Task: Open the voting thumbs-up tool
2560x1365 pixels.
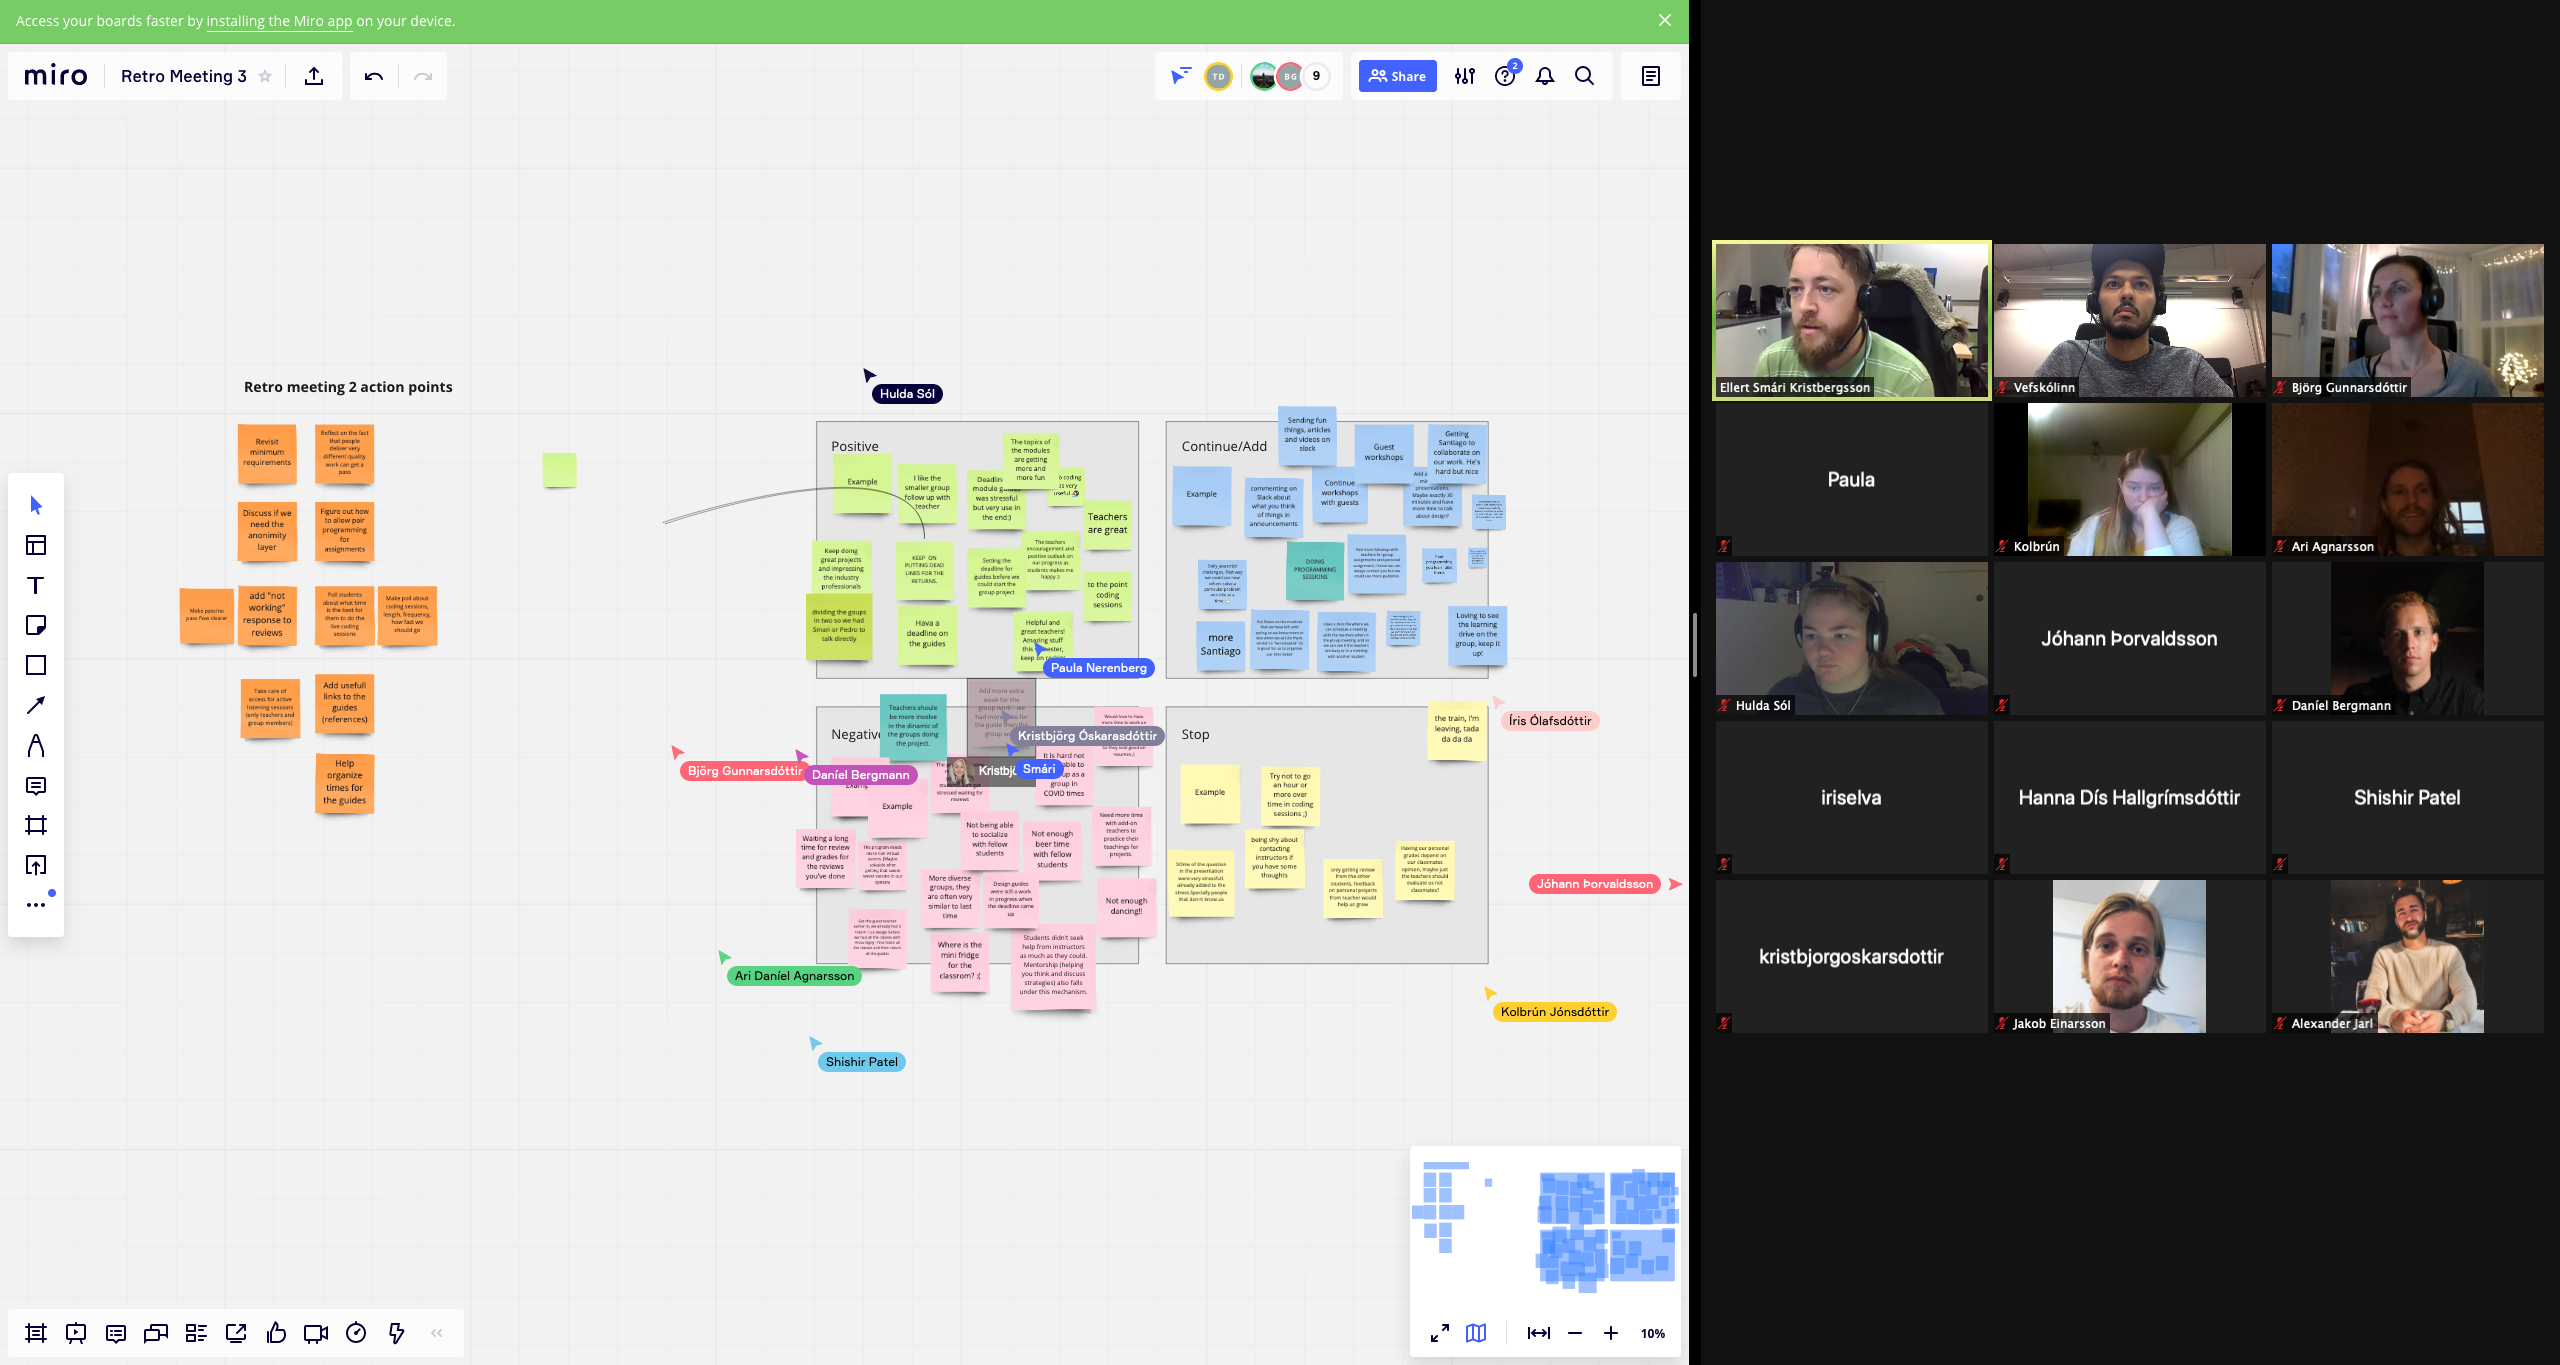Action: (x=277, y=1333)
